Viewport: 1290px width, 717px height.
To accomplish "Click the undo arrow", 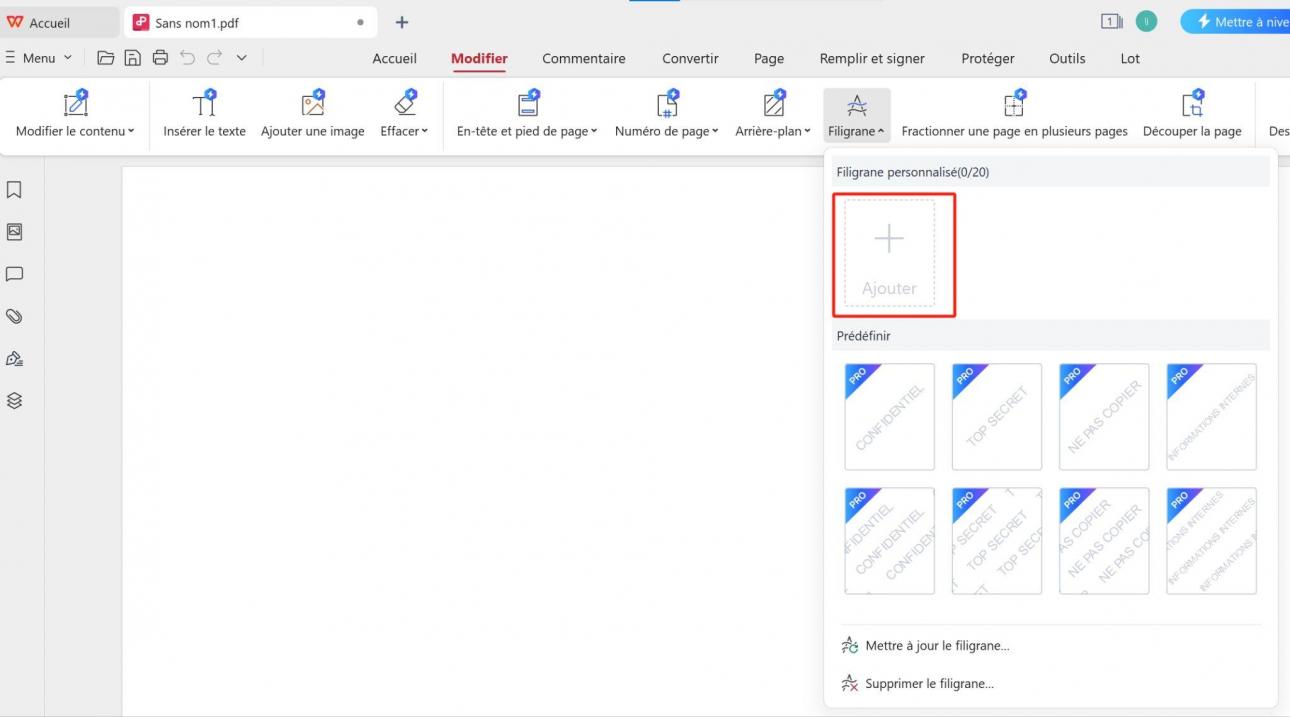I will pos(187,58).
